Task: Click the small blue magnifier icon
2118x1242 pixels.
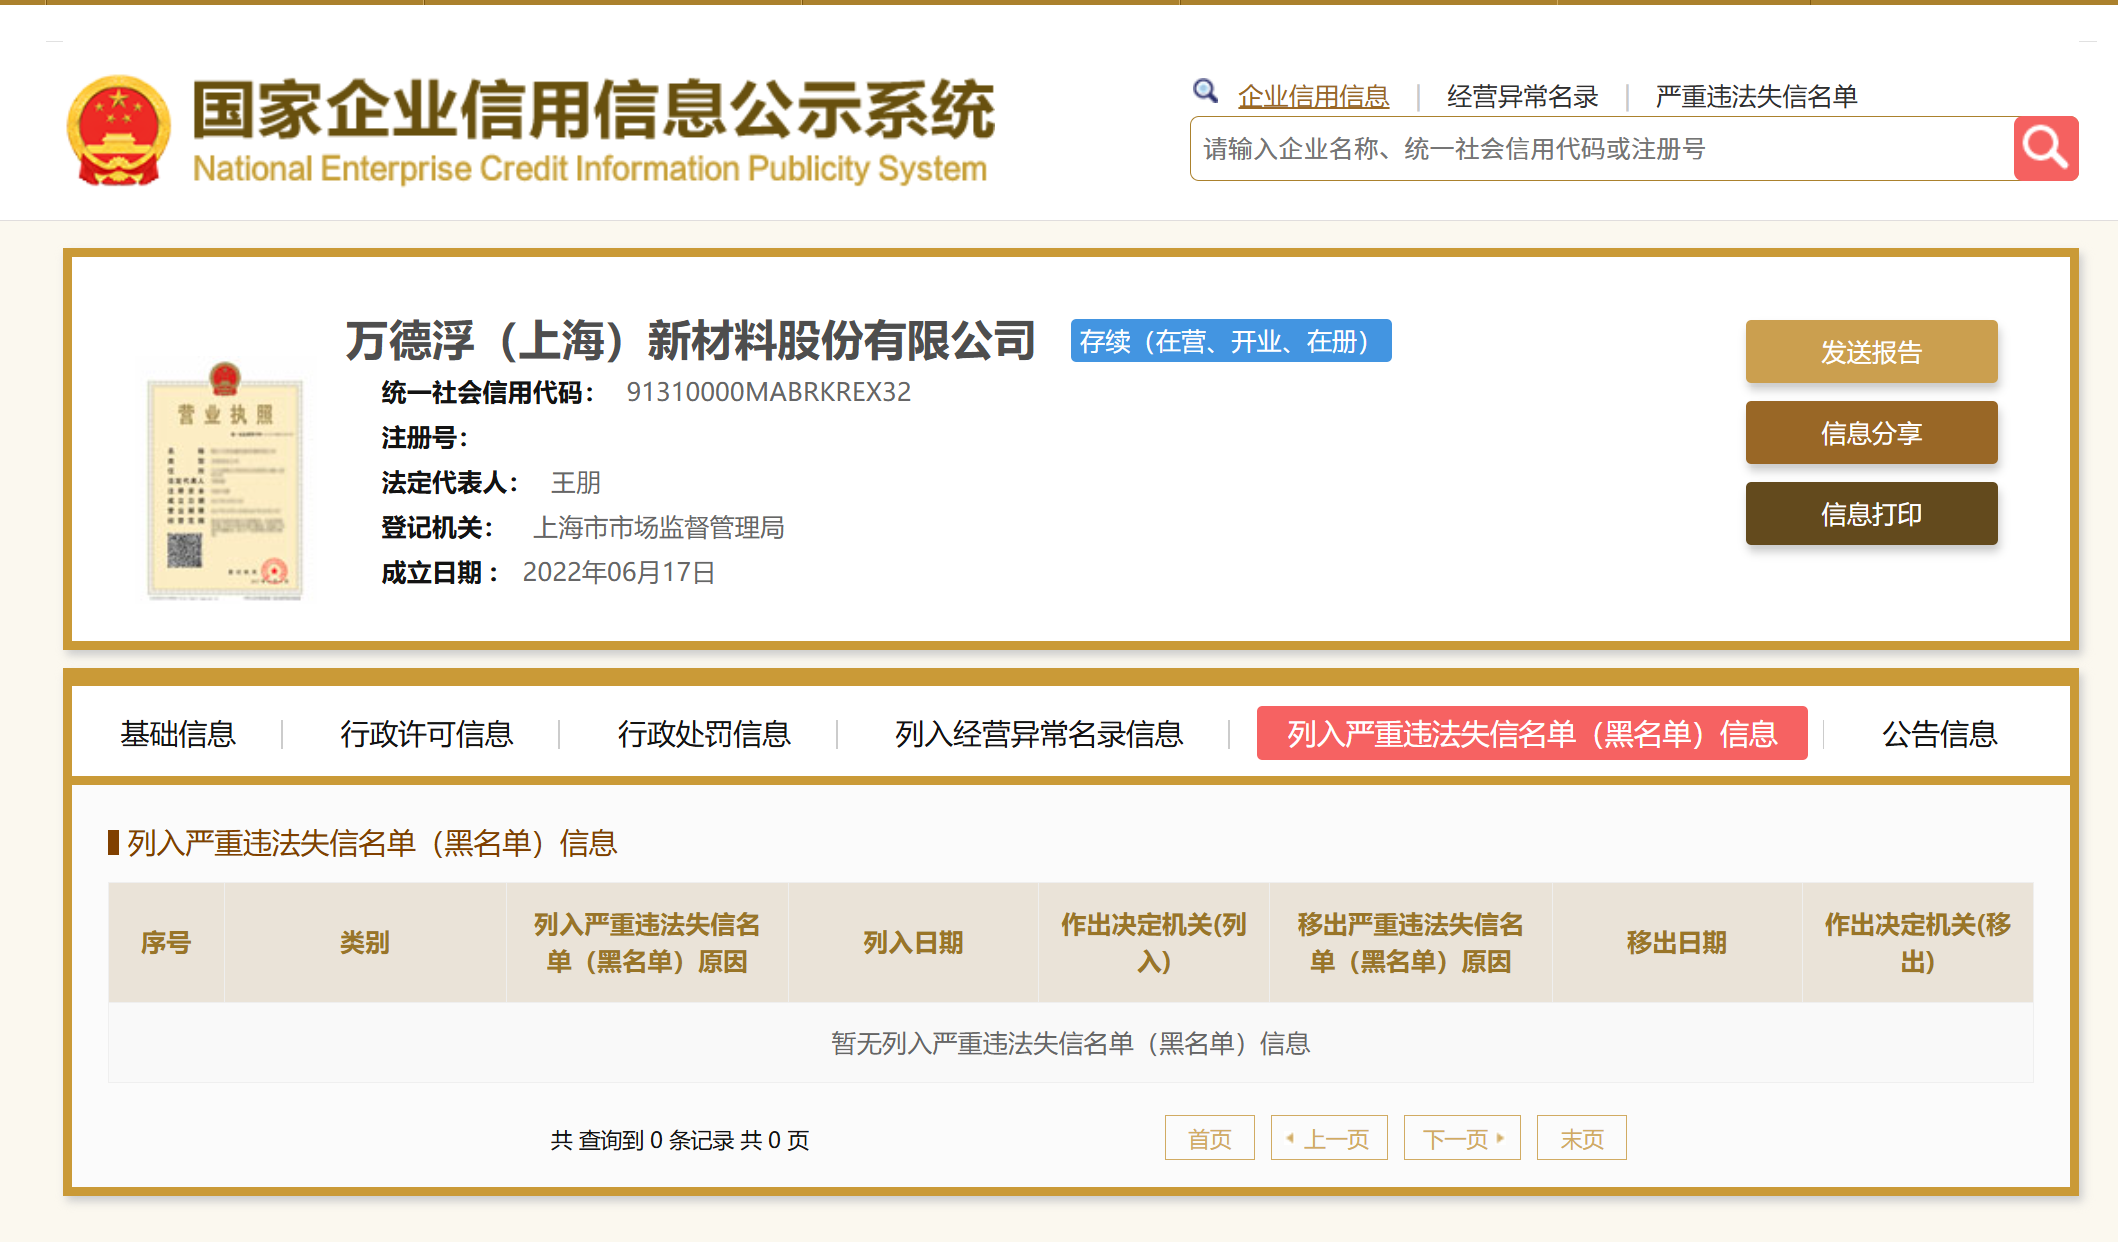Action: (1205, 92)
